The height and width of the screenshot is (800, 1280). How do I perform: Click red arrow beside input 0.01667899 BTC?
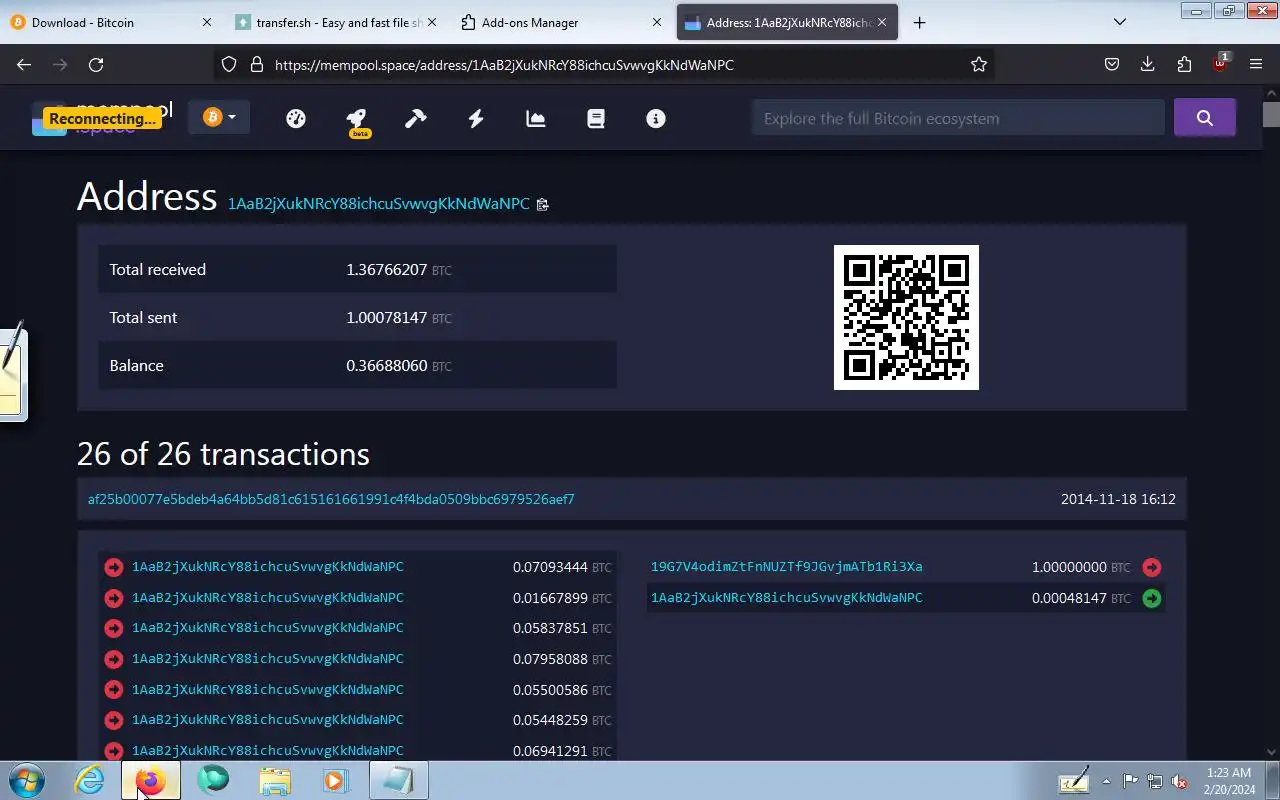(x=114, y=598)
